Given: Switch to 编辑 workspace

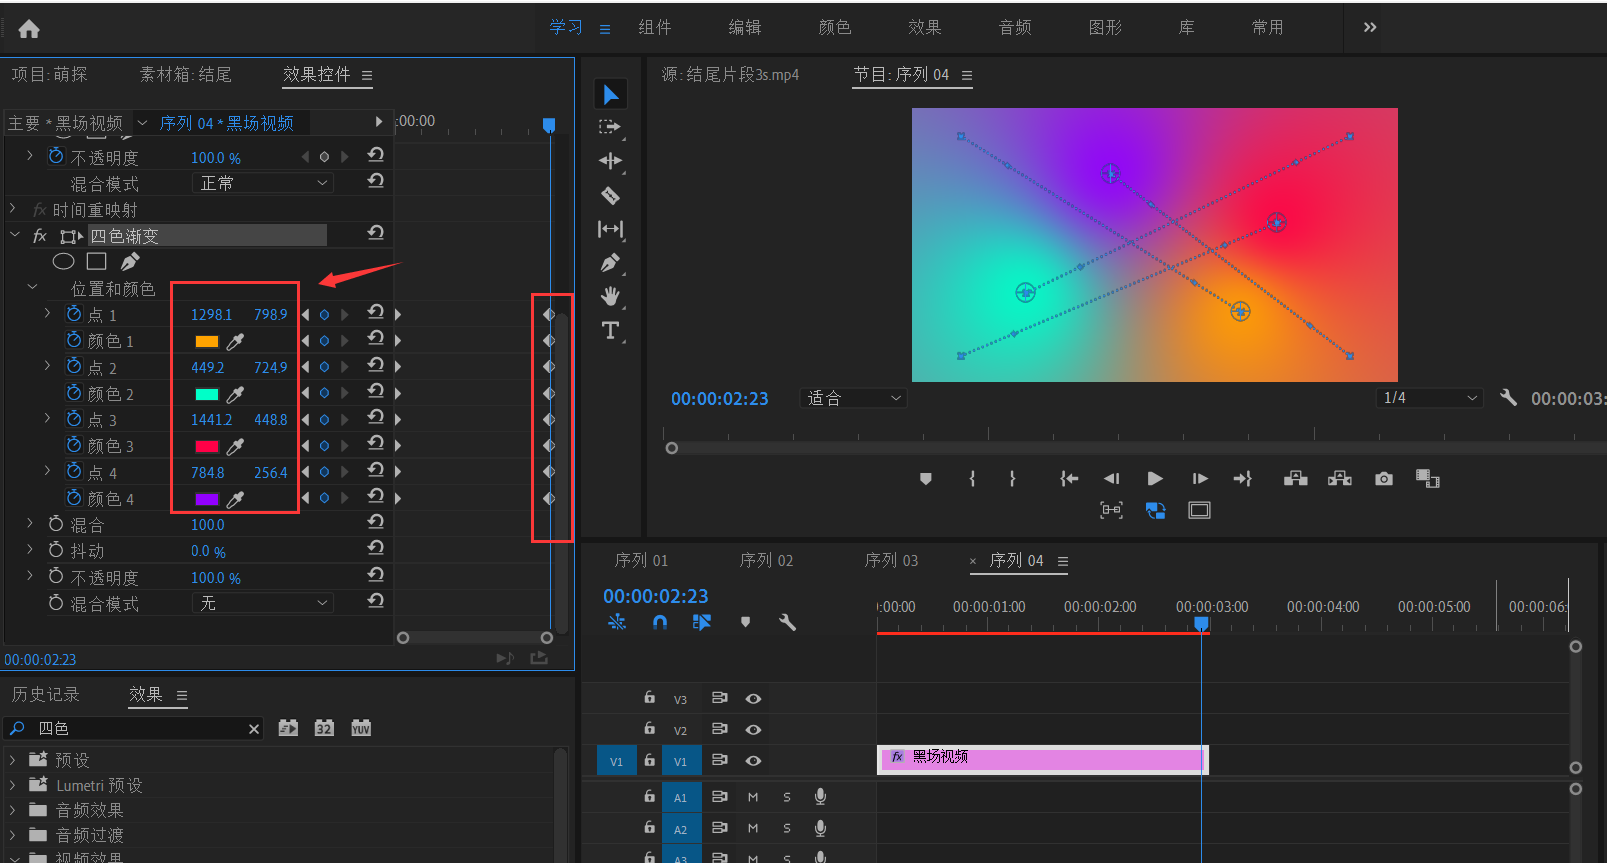Looking at the screenshot, I should [745, 27].
